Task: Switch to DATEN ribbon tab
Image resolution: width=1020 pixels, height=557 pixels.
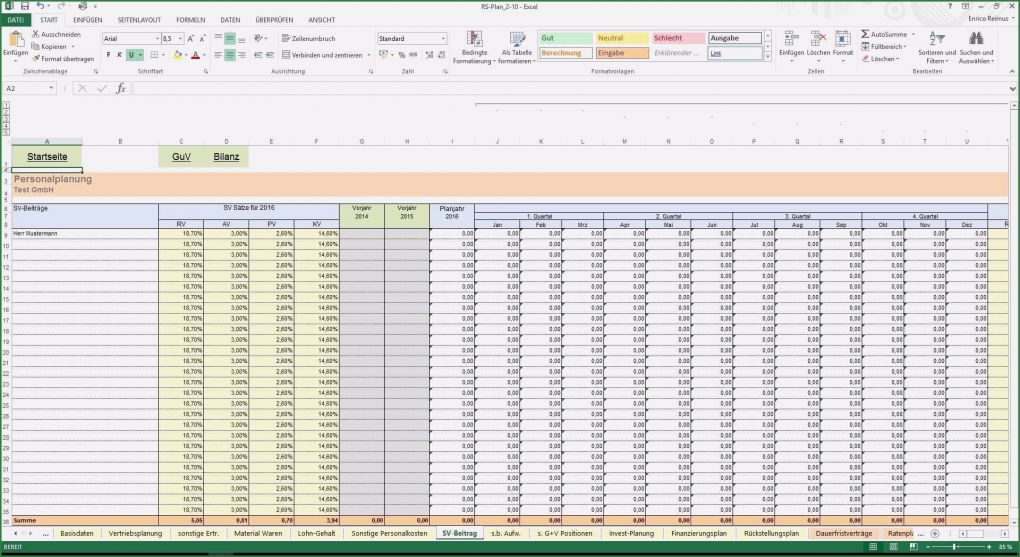Action: 230,20
